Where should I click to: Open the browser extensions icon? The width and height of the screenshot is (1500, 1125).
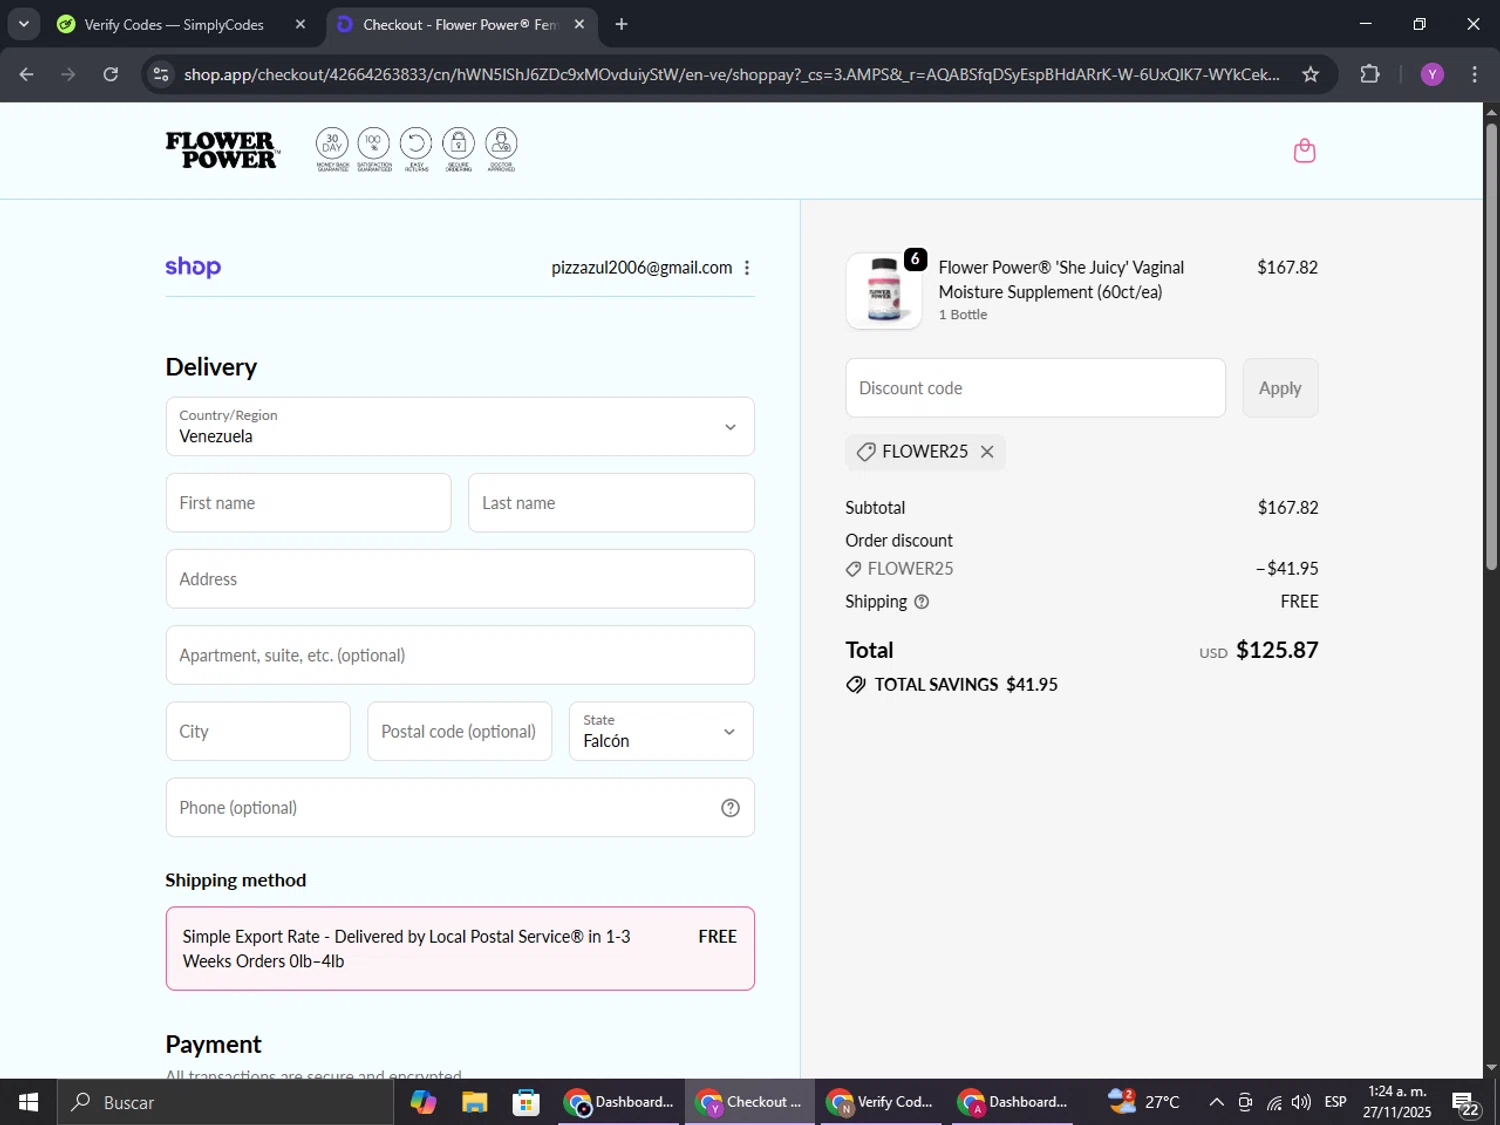[x=1370, y=74]
